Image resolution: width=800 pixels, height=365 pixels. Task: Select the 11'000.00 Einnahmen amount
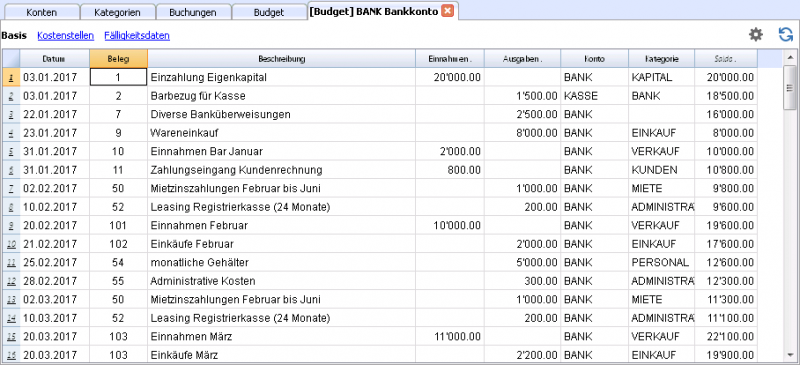click(450, 336)
